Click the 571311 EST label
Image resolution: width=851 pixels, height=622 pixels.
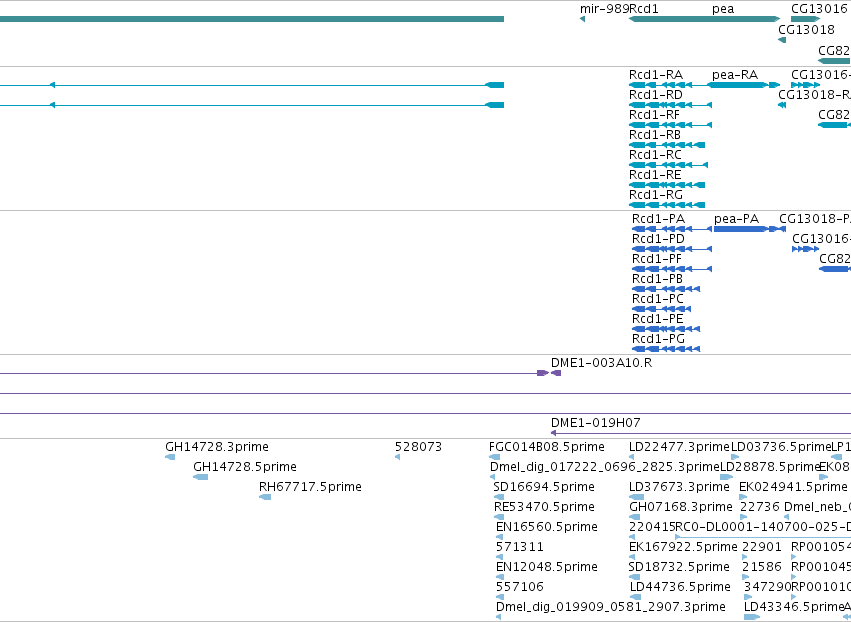(x=520, y=548)
